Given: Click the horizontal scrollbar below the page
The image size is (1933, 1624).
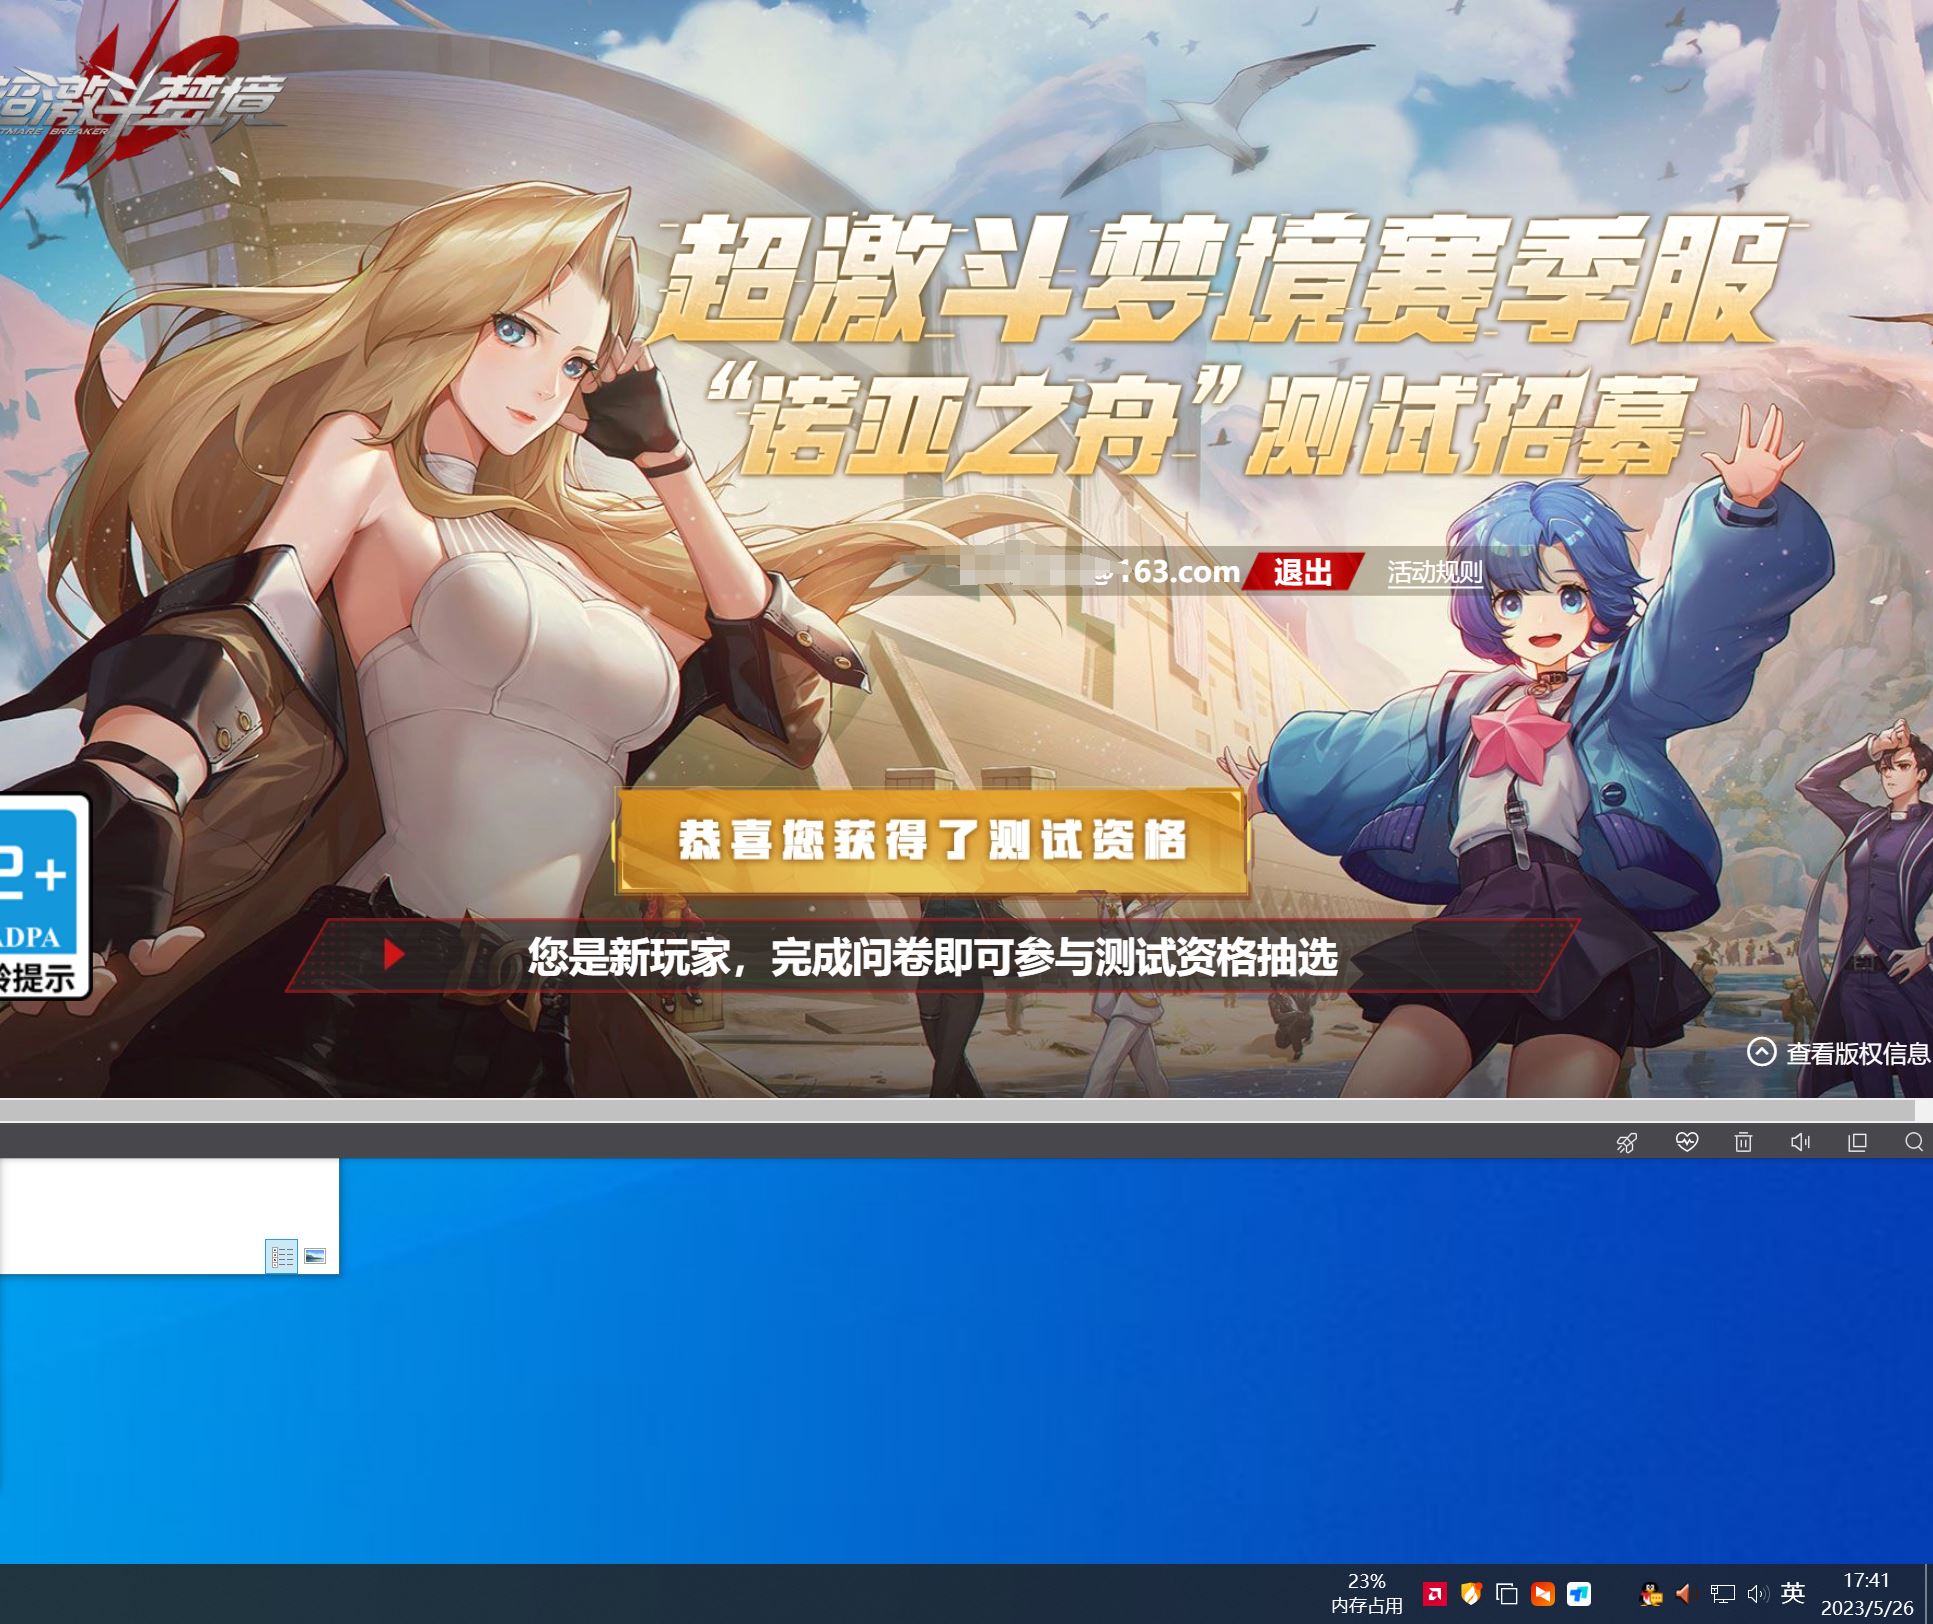Looking at the screenshot, I should click(x=957, y=1110).
